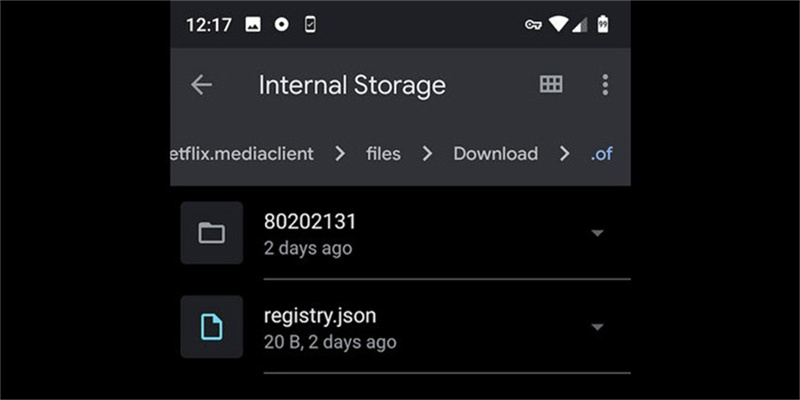
Task: Expand the dropdown arrow for registry.json
Action: [597, 327]
